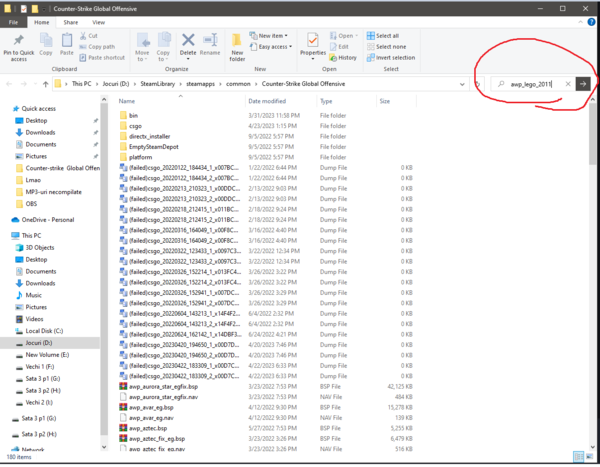
Task: Open Music in navigation pane
Action: point(33,295)
